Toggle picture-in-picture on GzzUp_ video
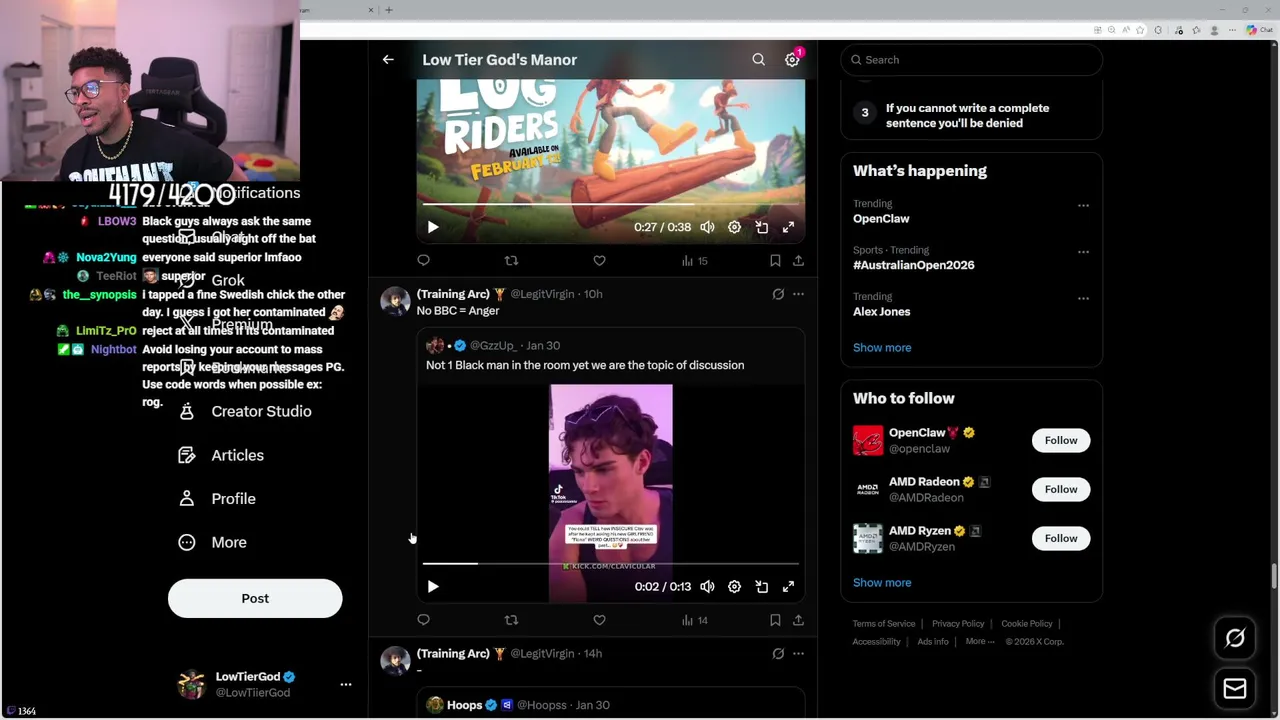Image resolution: width=1280 pixels, height=720 pixels. tap(761, 587)
